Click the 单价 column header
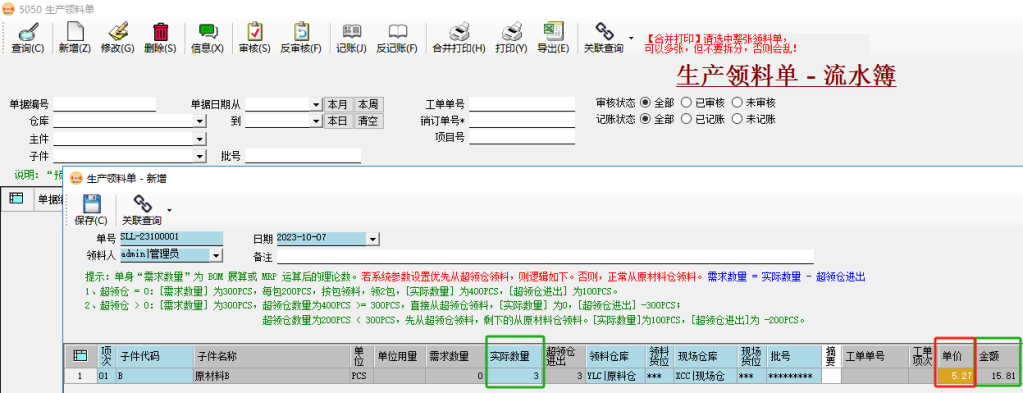The width and height of the screenshot is (1023, 393). tap(956, 356)
